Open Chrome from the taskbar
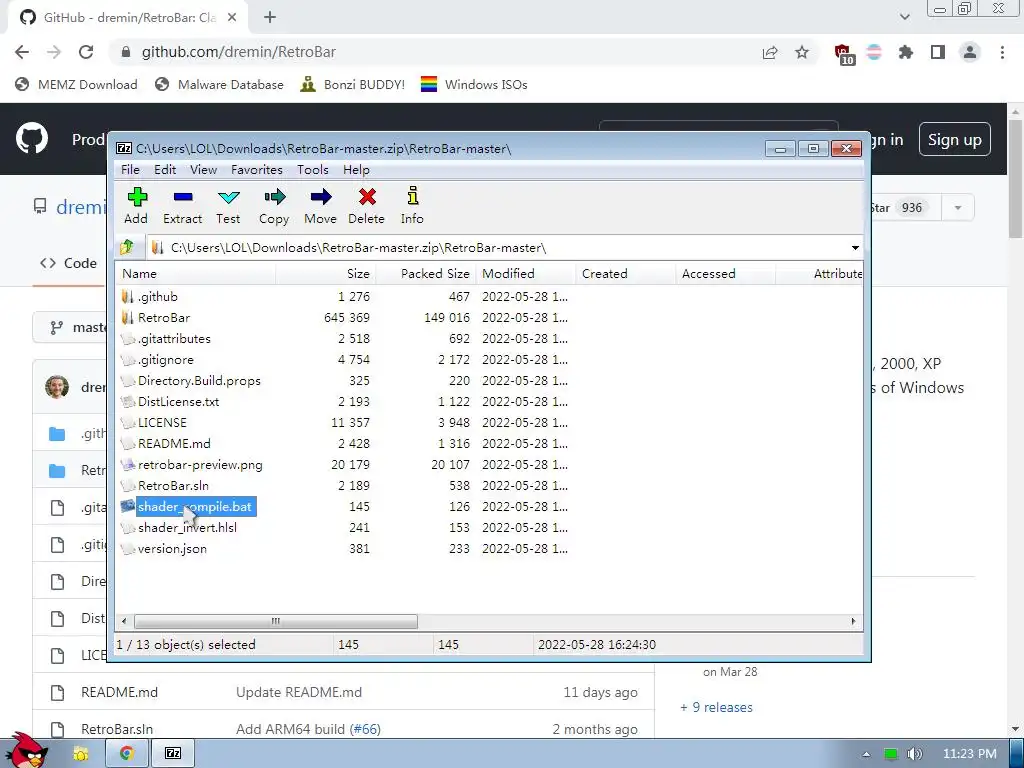 coord(127,753)
